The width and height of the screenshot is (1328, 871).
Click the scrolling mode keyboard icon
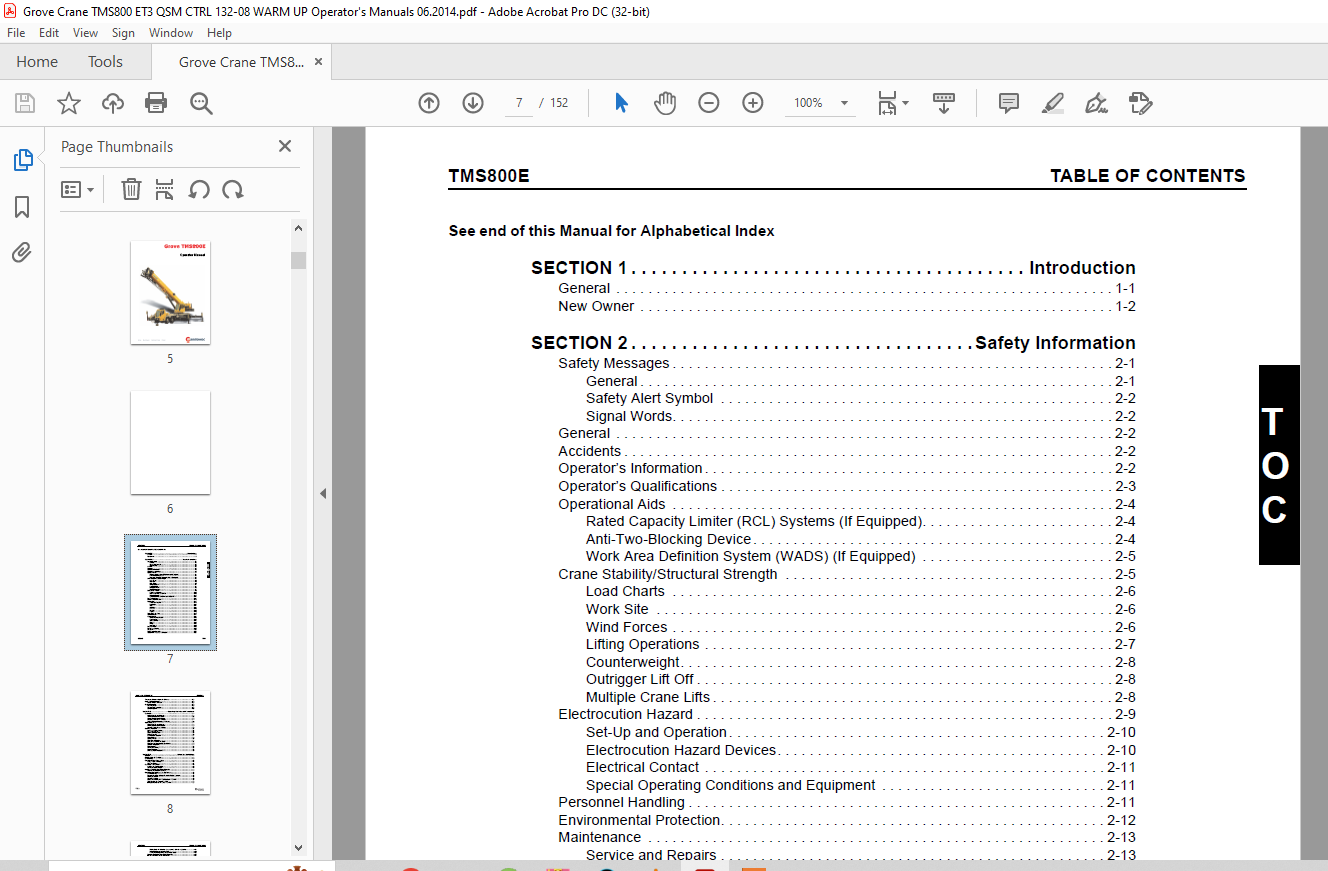[944, 103]
